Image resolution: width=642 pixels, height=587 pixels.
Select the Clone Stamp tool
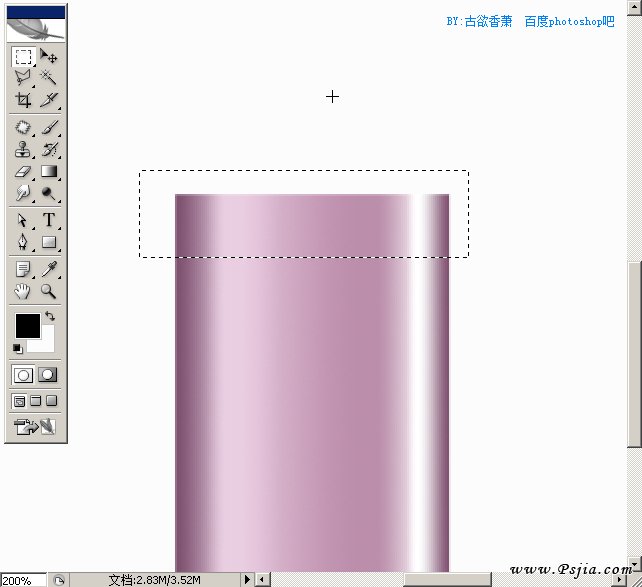pos(23,149)
